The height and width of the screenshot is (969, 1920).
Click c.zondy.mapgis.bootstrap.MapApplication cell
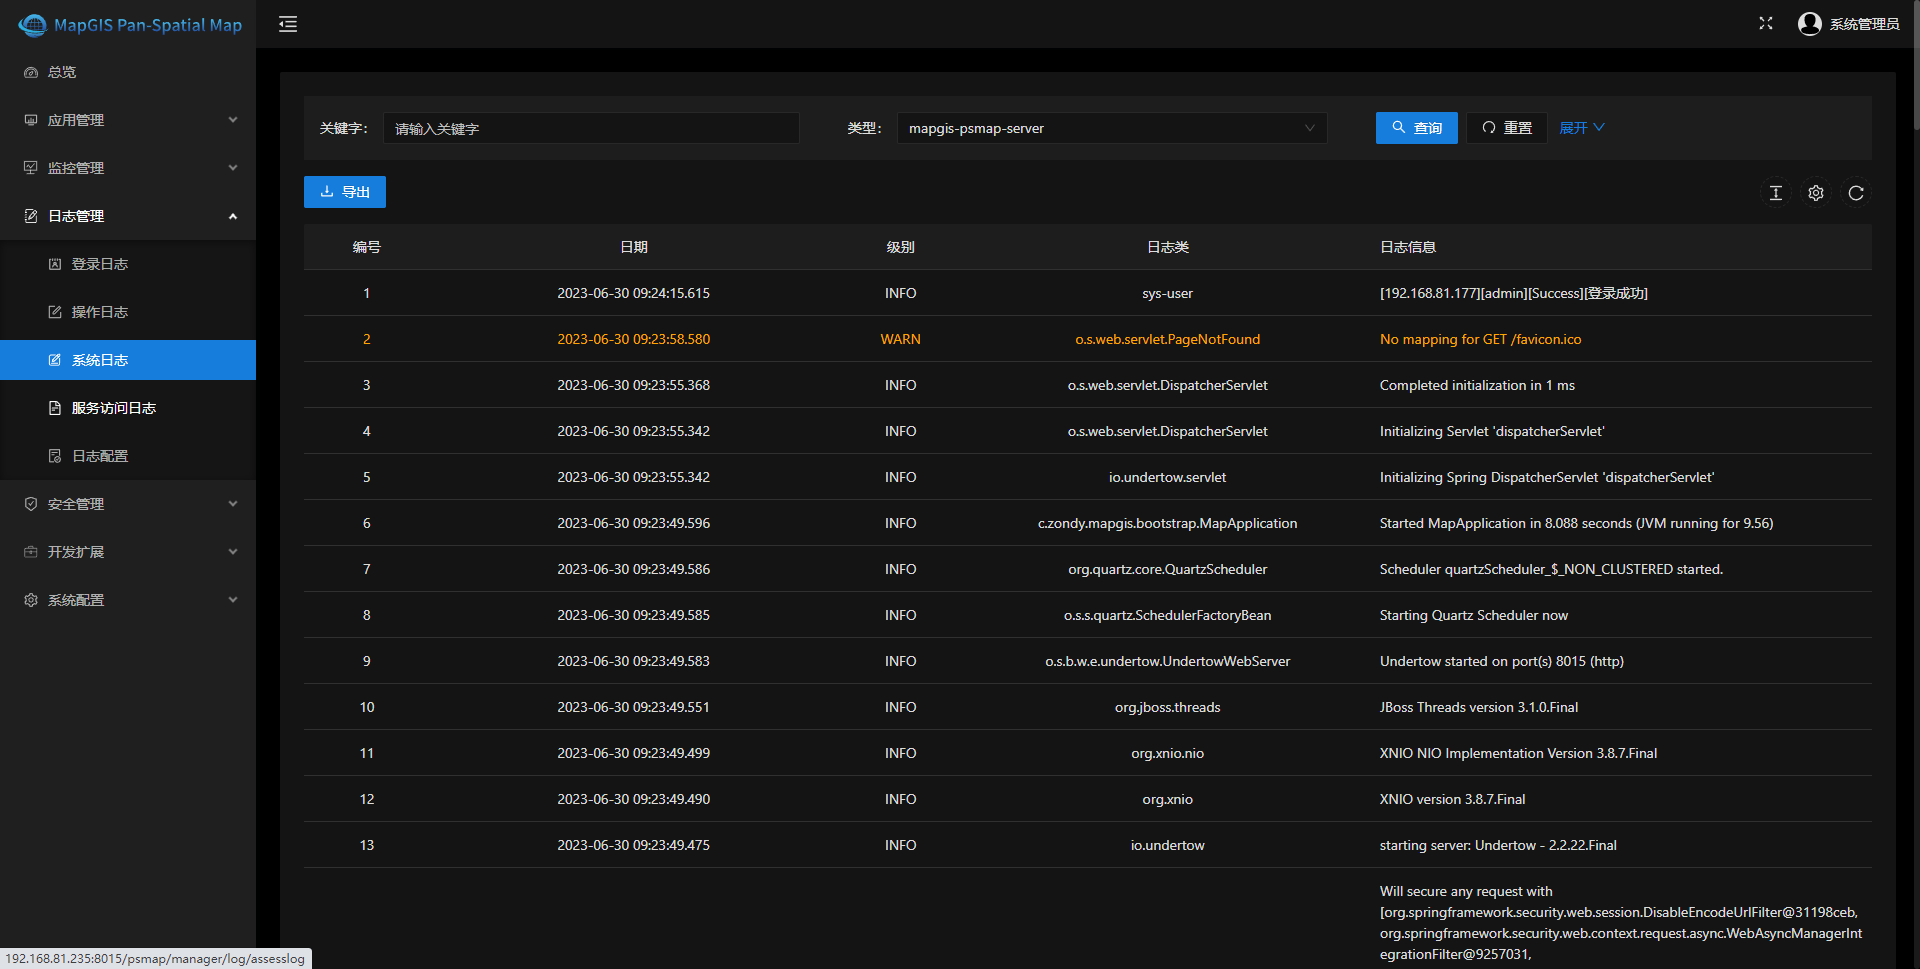pos(1168,523)
